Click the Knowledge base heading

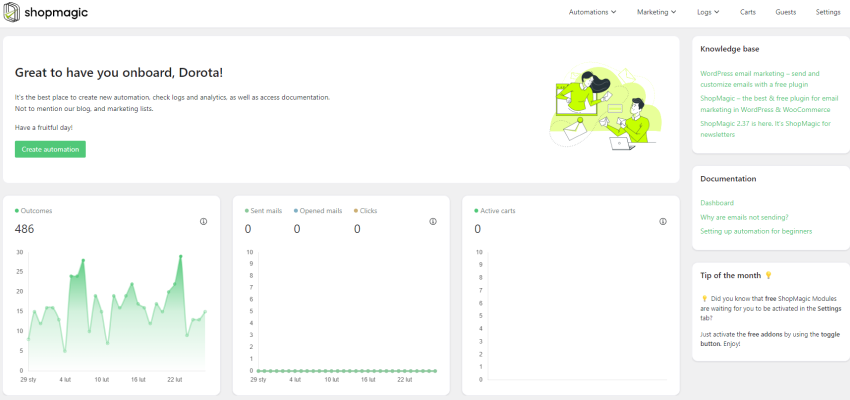730,49
